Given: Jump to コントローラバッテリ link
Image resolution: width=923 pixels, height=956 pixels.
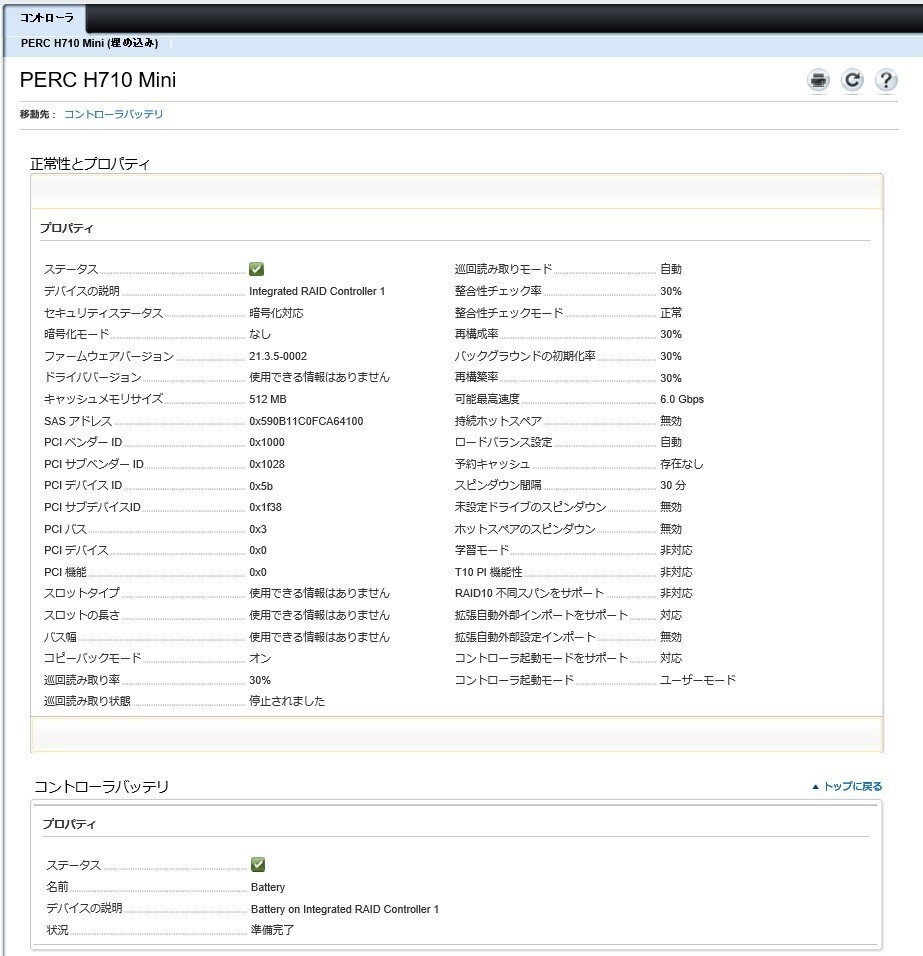Looking at the screenshot, I should [113, 114].
